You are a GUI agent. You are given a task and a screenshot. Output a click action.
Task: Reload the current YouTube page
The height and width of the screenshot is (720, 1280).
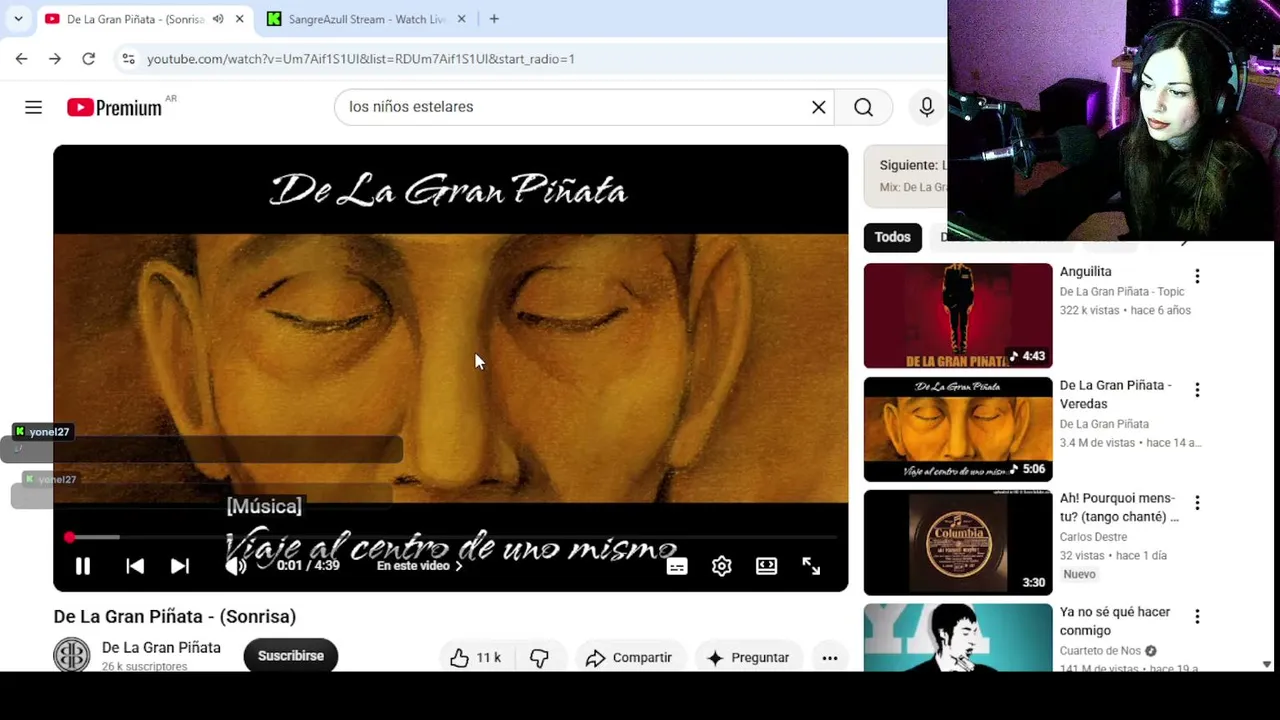tap(88, 59)
